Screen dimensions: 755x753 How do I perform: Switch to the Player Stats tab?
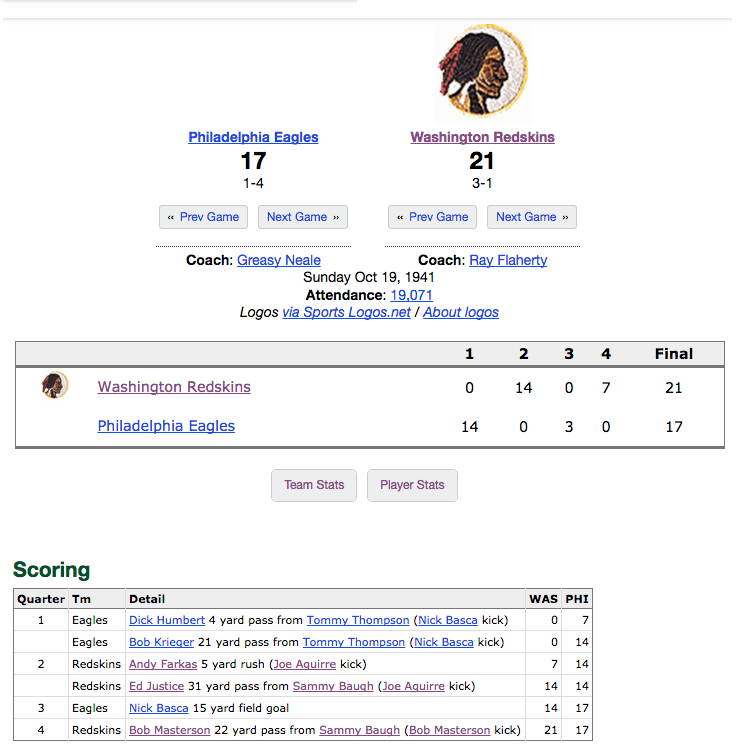pyautogui.click(x=412, y=485)
